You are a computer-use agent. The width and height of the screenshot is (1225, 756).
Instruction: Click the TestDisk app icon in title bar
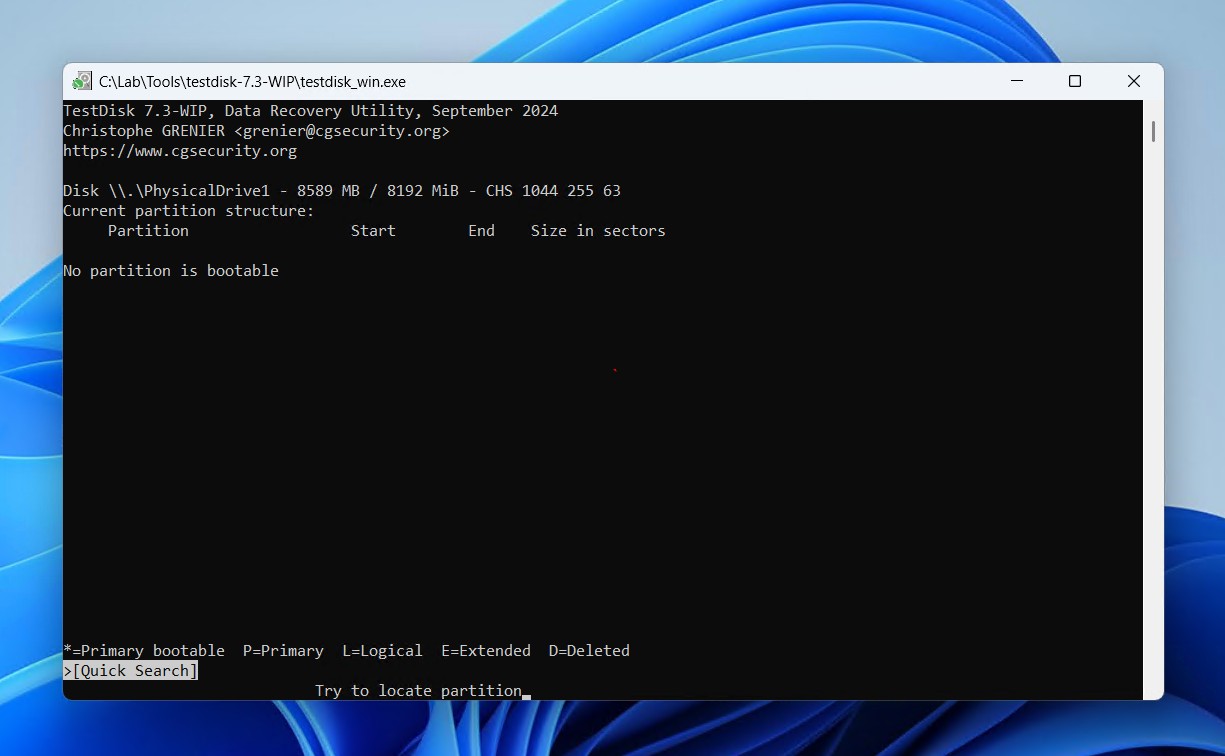(x=82, y=82)
